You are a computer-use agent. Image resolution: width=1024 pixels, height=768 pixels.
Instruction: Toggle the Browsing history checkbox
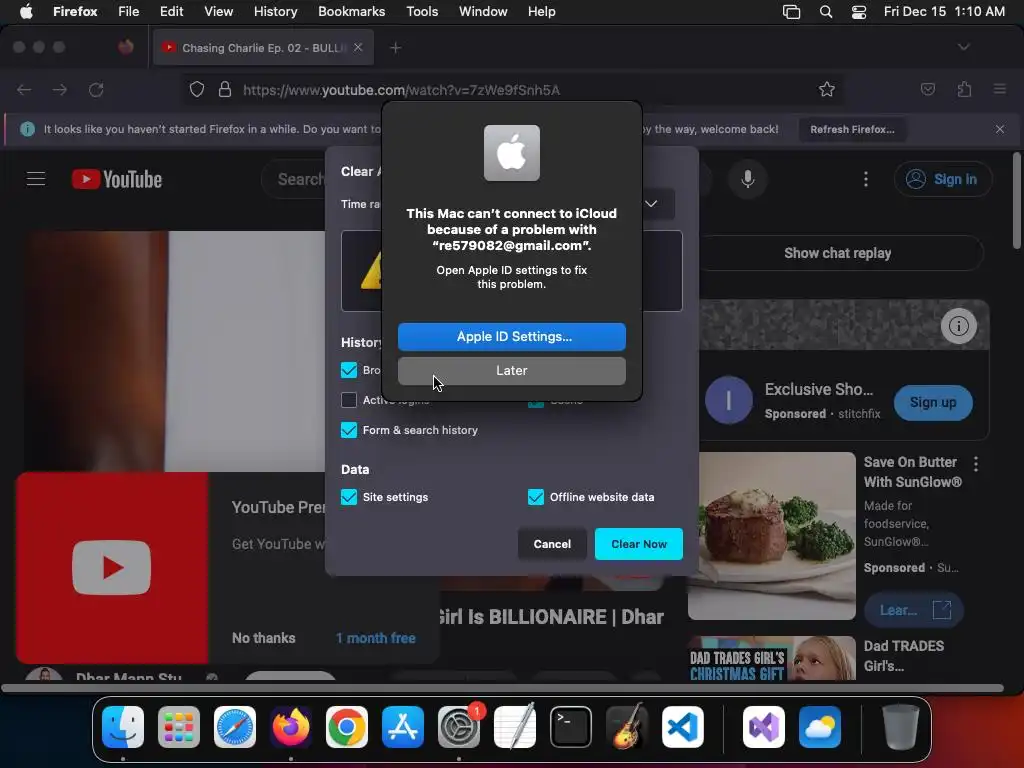tap(349, 370)
